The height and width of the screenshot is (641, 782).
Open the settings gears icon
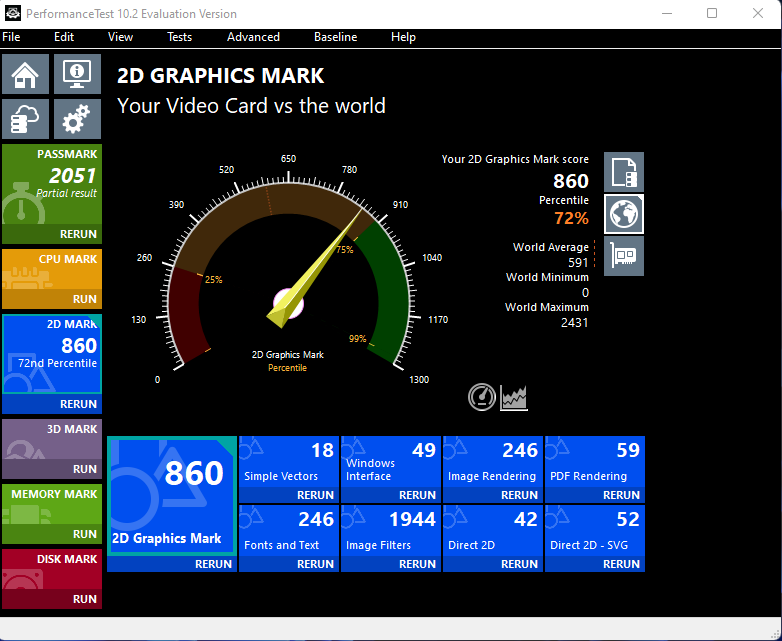pos(77,119)
